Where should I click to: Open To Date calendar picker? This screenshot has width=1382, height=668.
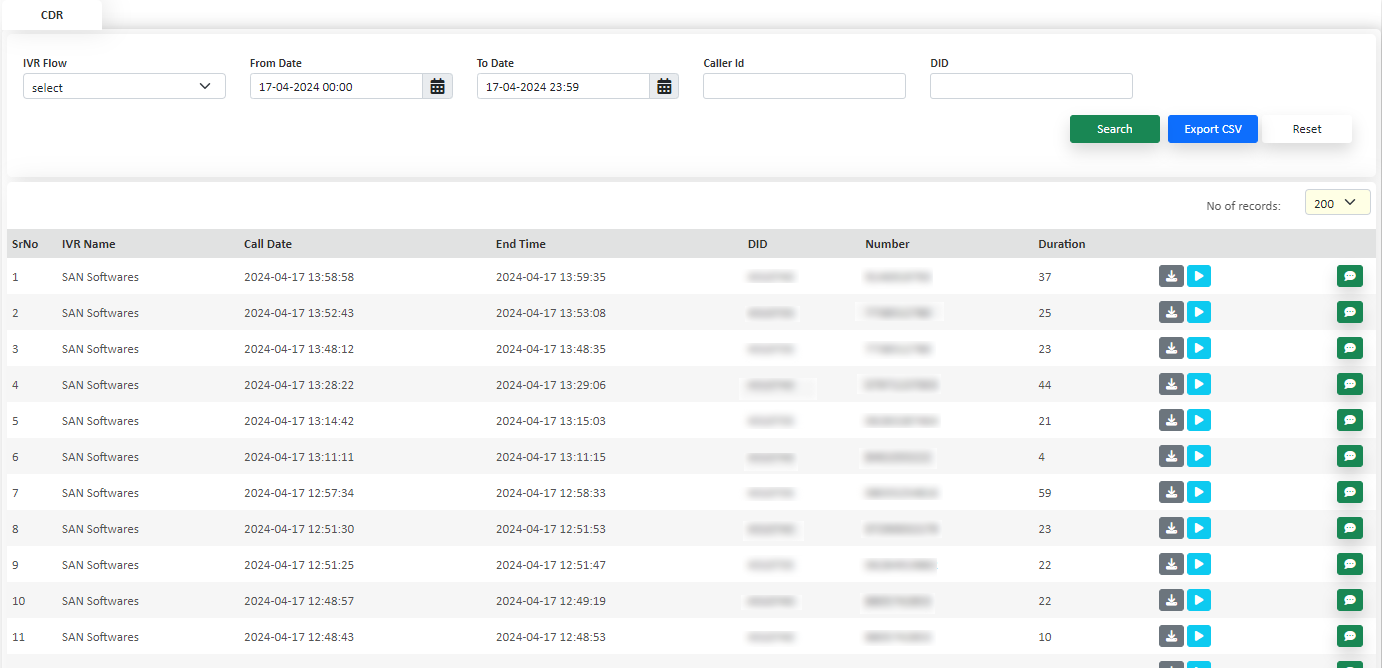click(664, 87)
